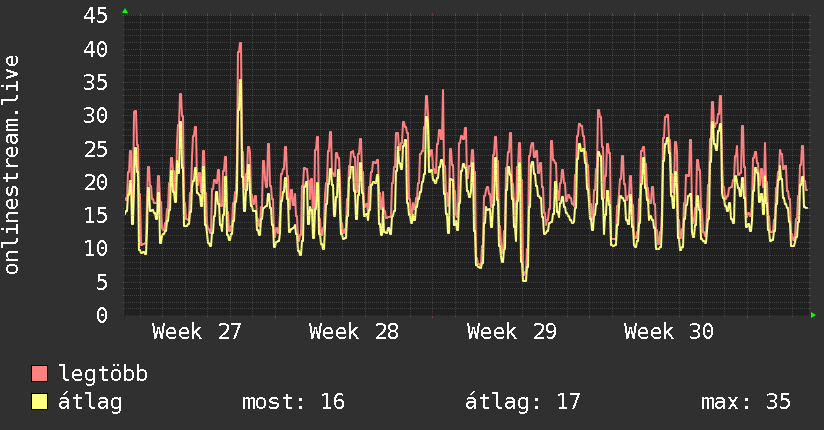
Task: Click the pink legtöbb legend swatch
Action: coord(39,373)
